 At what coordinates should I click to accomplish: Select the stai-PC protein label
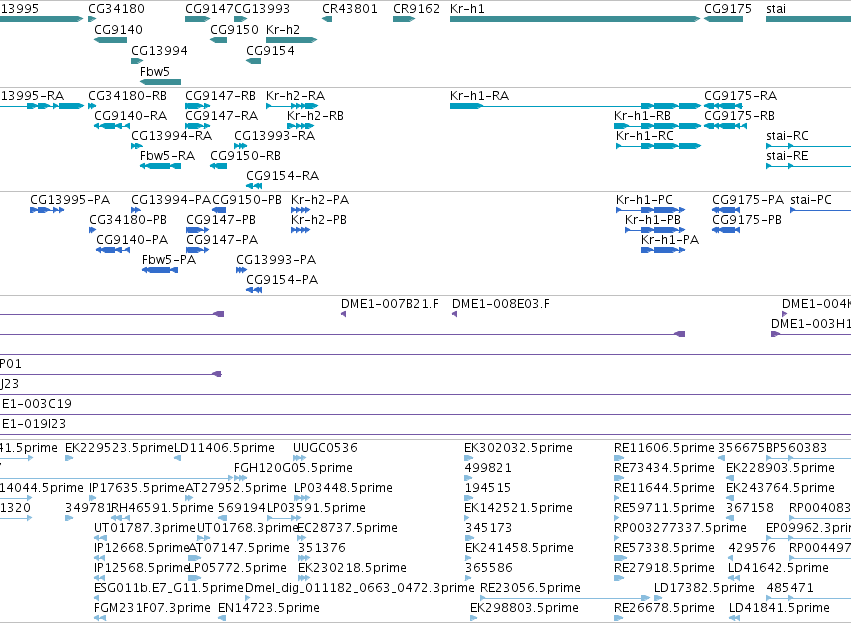[x=811, y=200]
